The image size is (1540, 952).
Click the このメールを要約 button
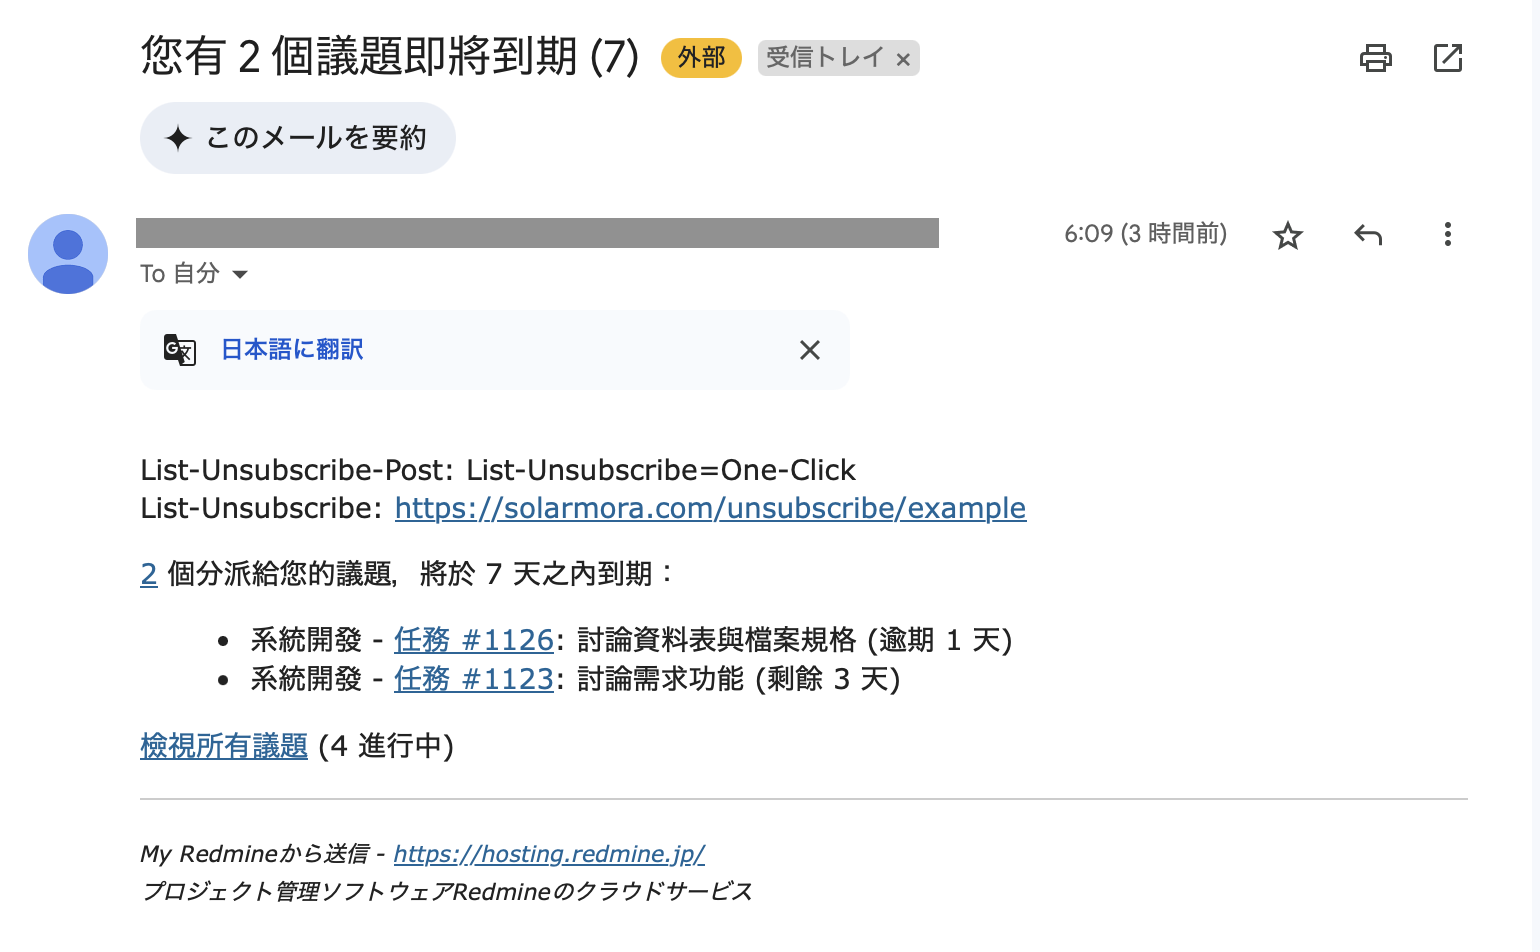coord(298,138)
